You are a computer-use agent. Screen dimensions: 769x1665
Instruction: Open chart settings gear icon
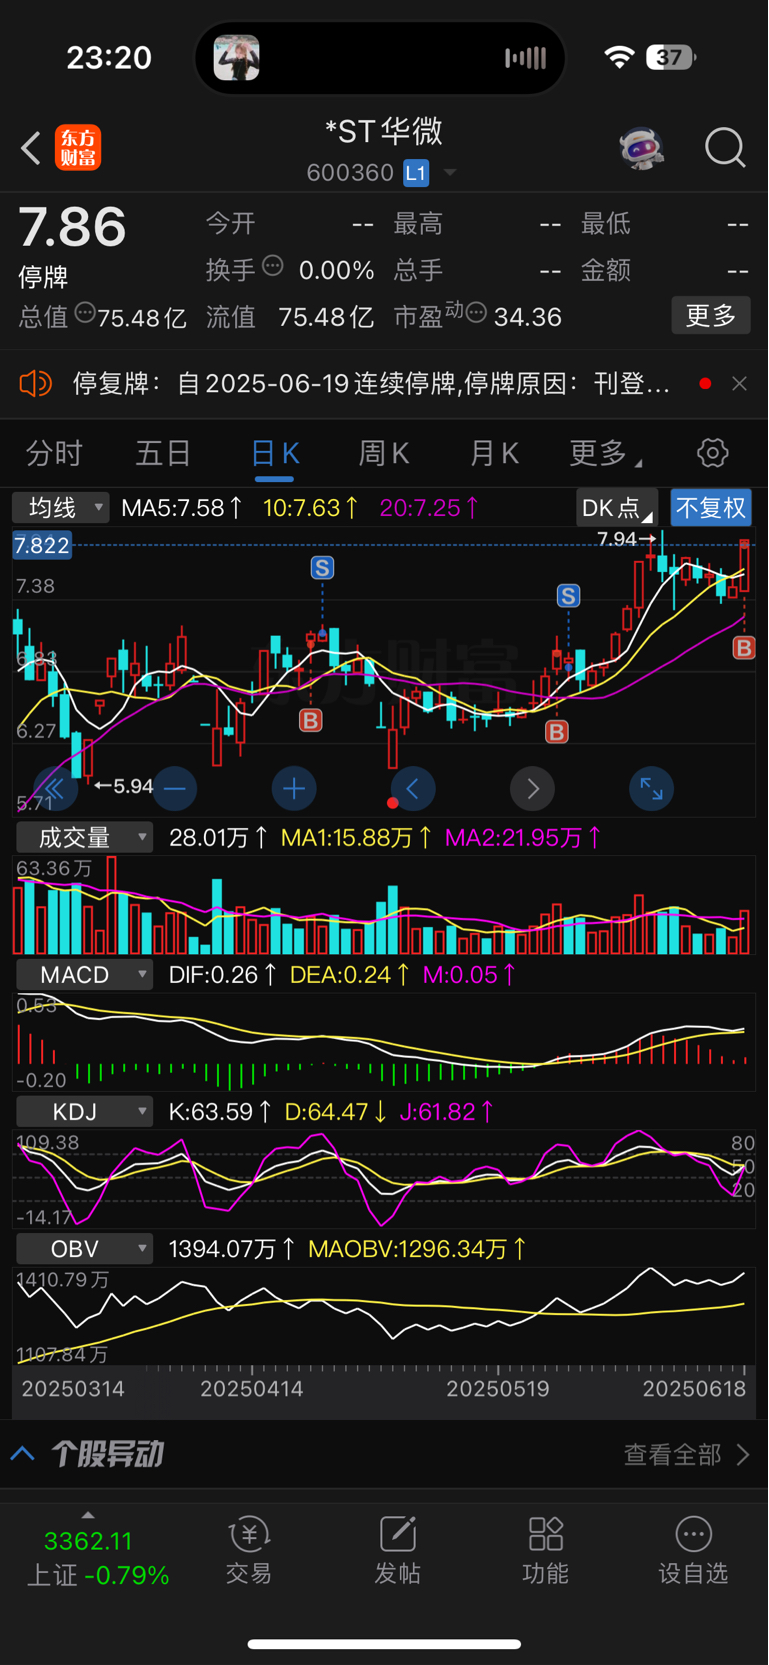712,453
